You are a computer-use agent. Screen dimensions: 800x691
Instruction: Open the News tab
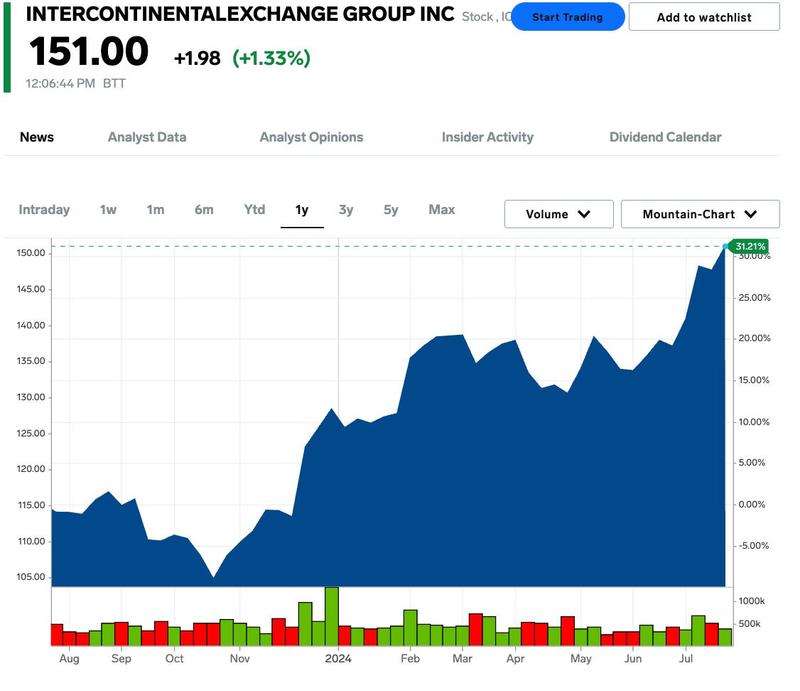click(37, 137)
